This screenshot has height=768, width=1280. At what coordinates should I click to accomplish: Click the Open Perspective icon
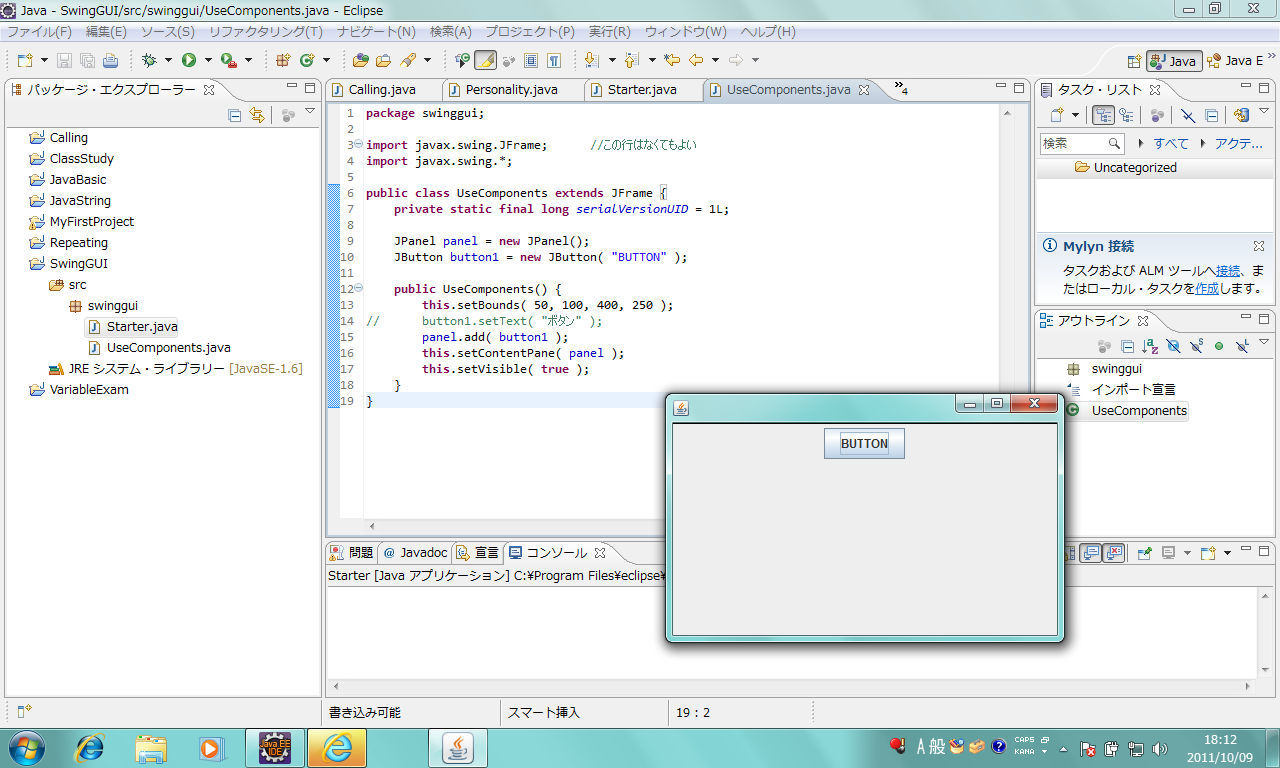[1134, 60]
